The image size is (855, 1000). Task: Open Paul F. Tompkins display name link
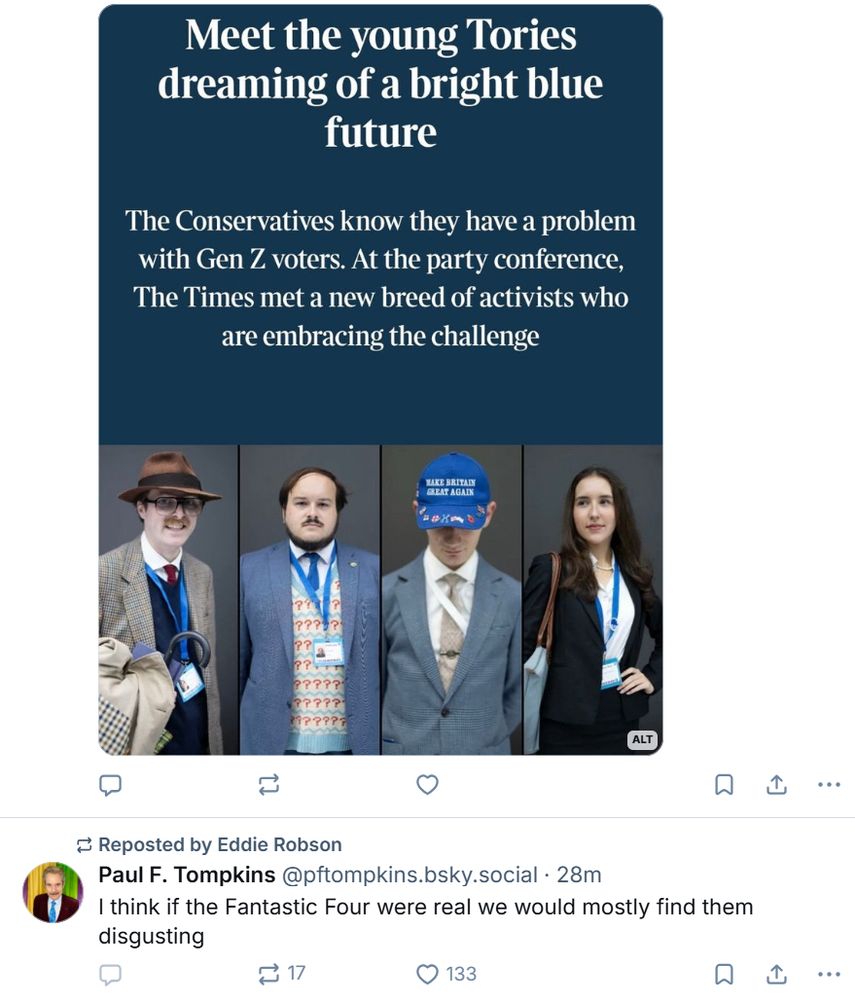coord(187,874)
